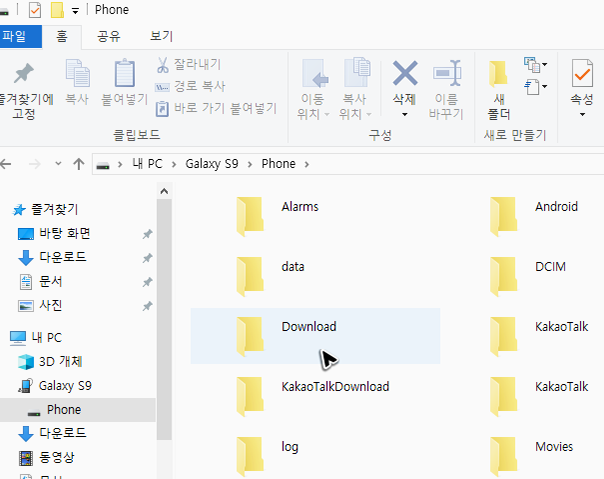Screen dimensions: 604x479
Task: Click navigation pane scroll up arrow
Action: [x=164, y=191]
